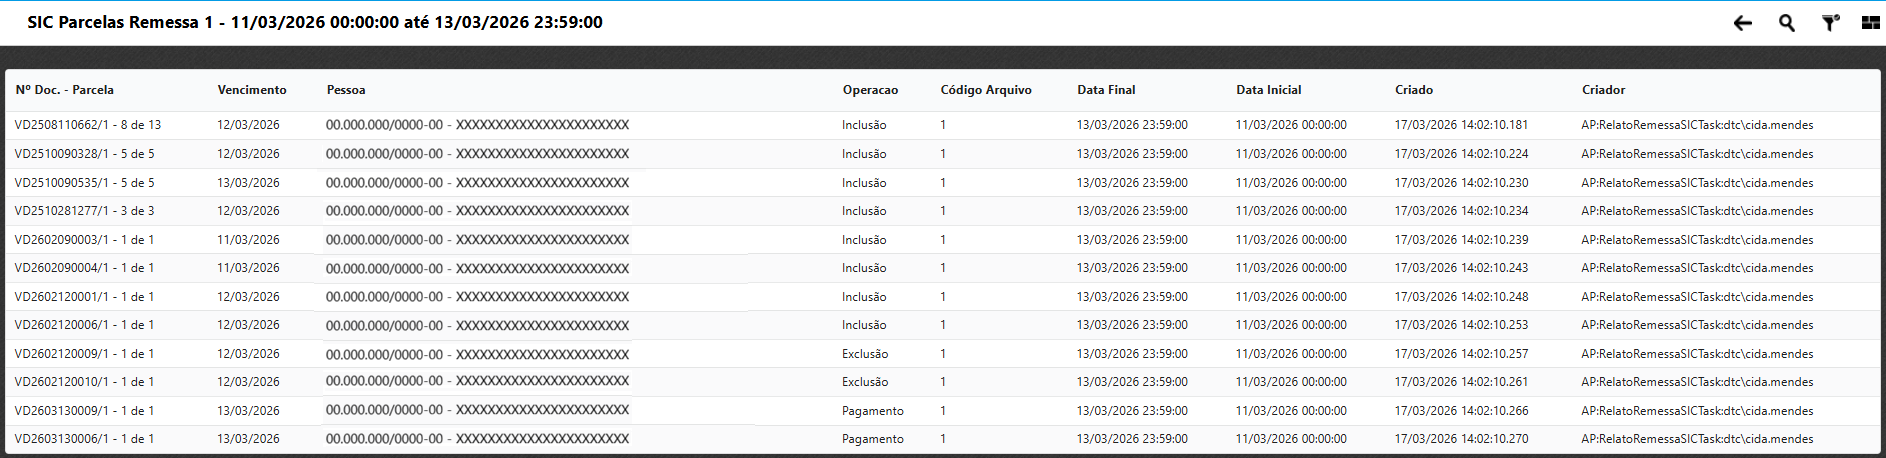The height and width of the screenshot is (458, 1886).
Task: Open the filter funnel icon
Action: (1829, 23)
